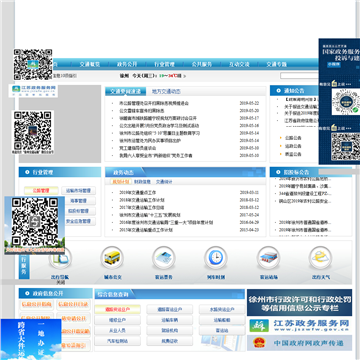The width and height of the screenshot is (360, 360).
Task: Open the travel weather sun-and-cloud icon
Action: click(321, 258)
